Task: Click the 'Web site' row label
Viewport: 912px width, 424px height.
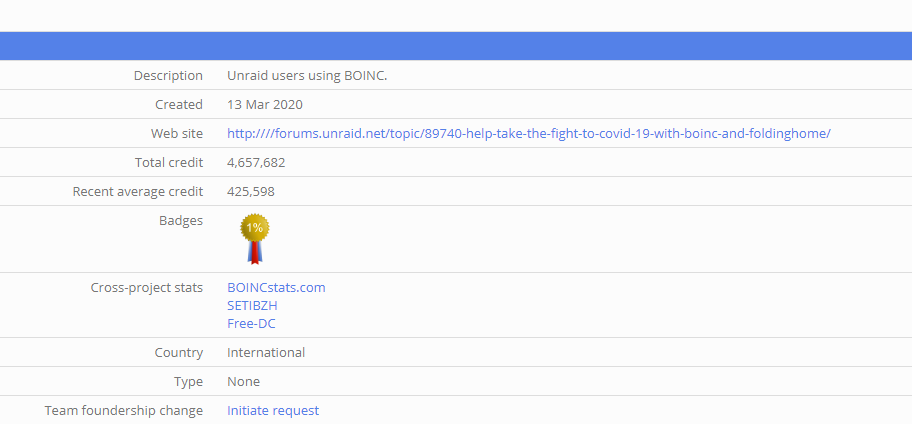Action: (177, 134)
